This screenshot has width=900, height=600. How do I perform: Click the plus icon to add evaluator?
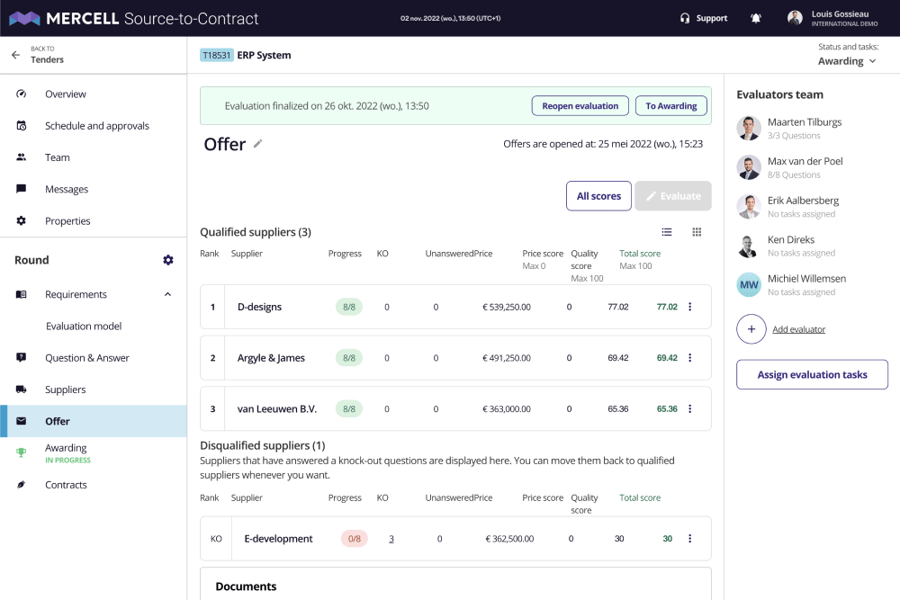751,329
